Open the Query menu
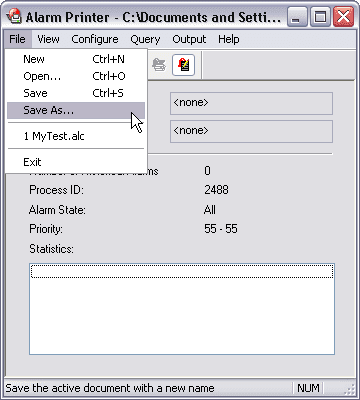The height and width of the screenshot is (400, 360). tap(145, 39)
